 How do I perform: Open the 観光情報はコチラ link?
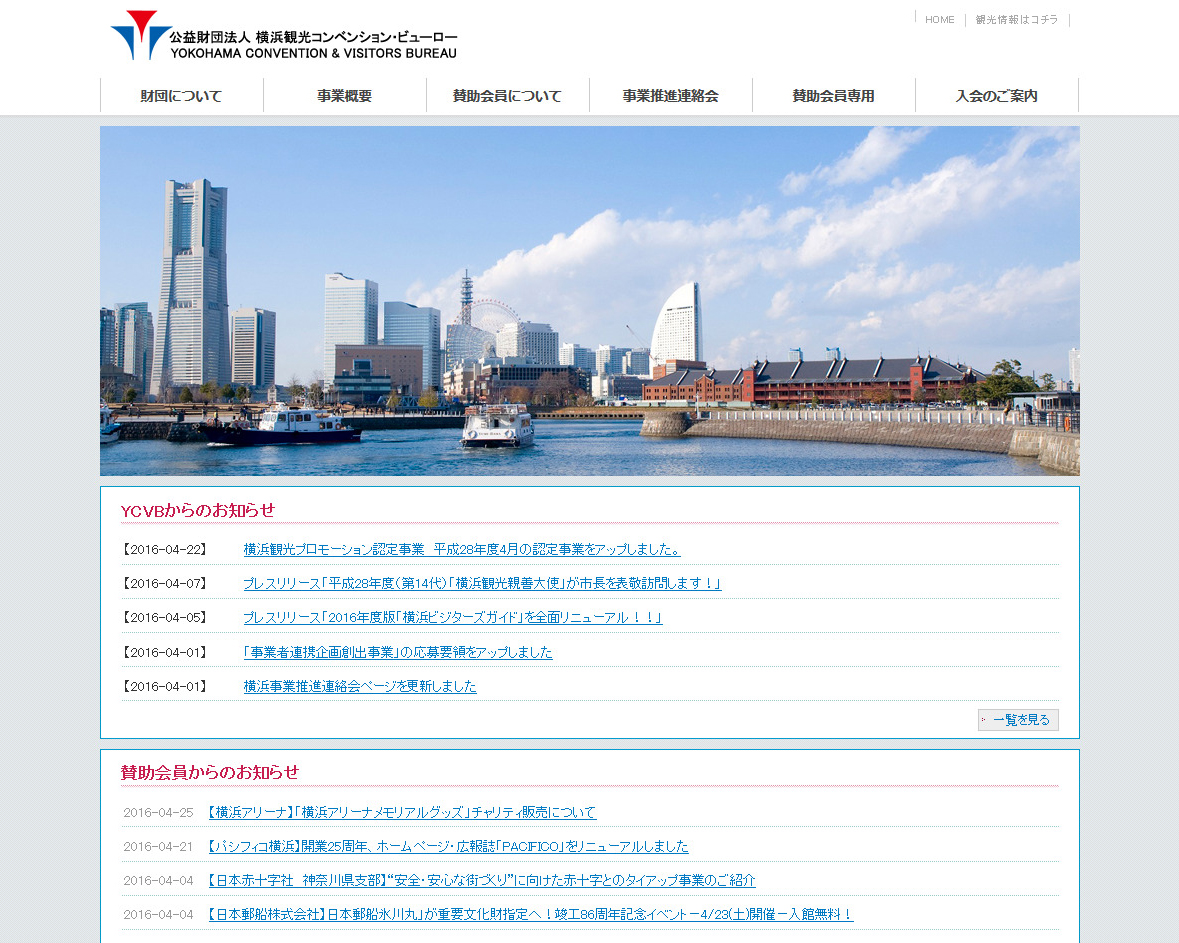[x=1017, y=20]
